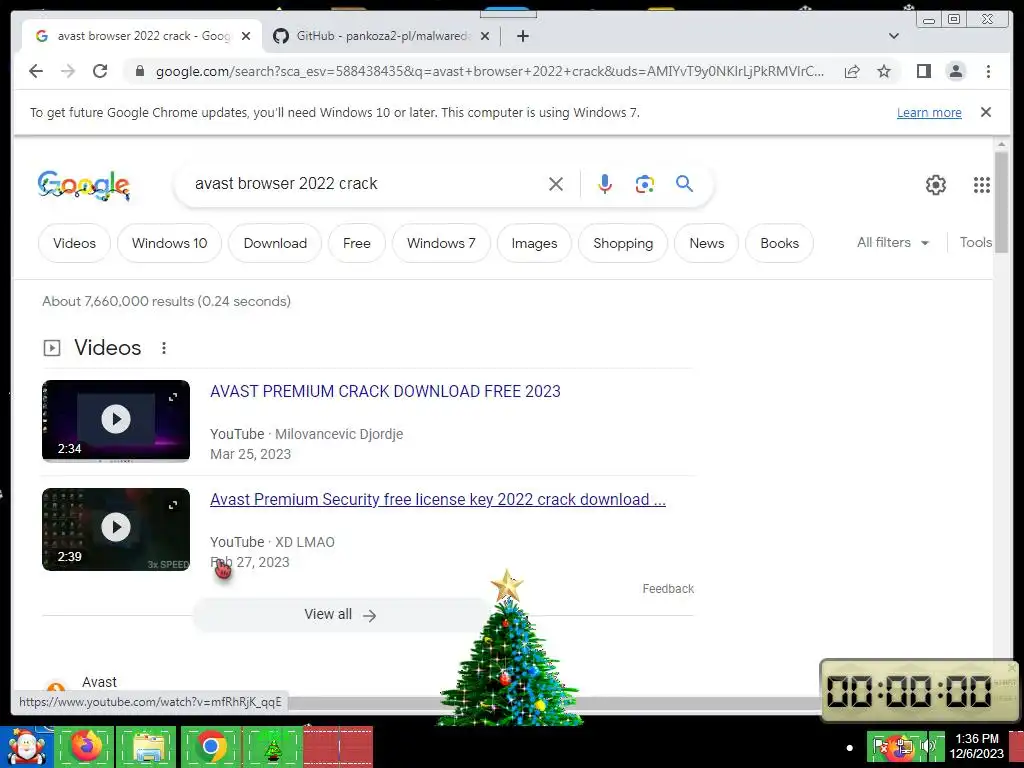Viewport: 1024px width, 768px height.
Task: Select the avast browser 2022 crack tab
Action: [x=141, y=36]
